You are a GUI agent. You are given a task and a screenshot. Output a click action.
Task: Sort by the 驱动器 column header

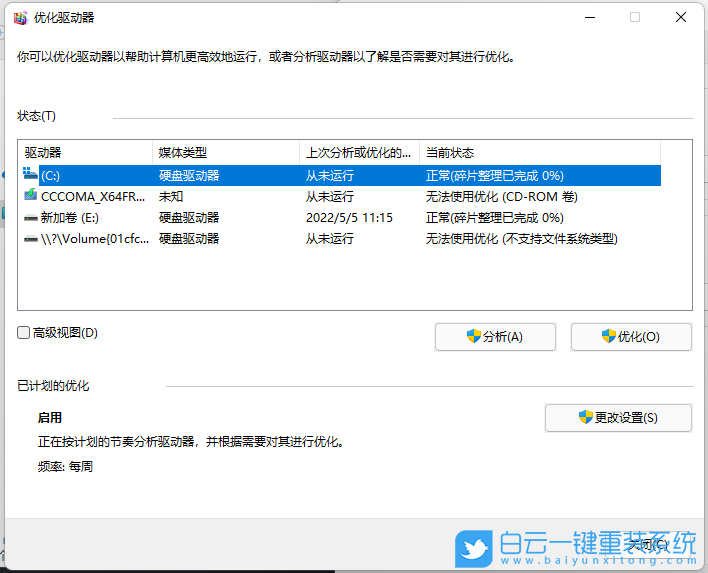(x=85, y=153)
